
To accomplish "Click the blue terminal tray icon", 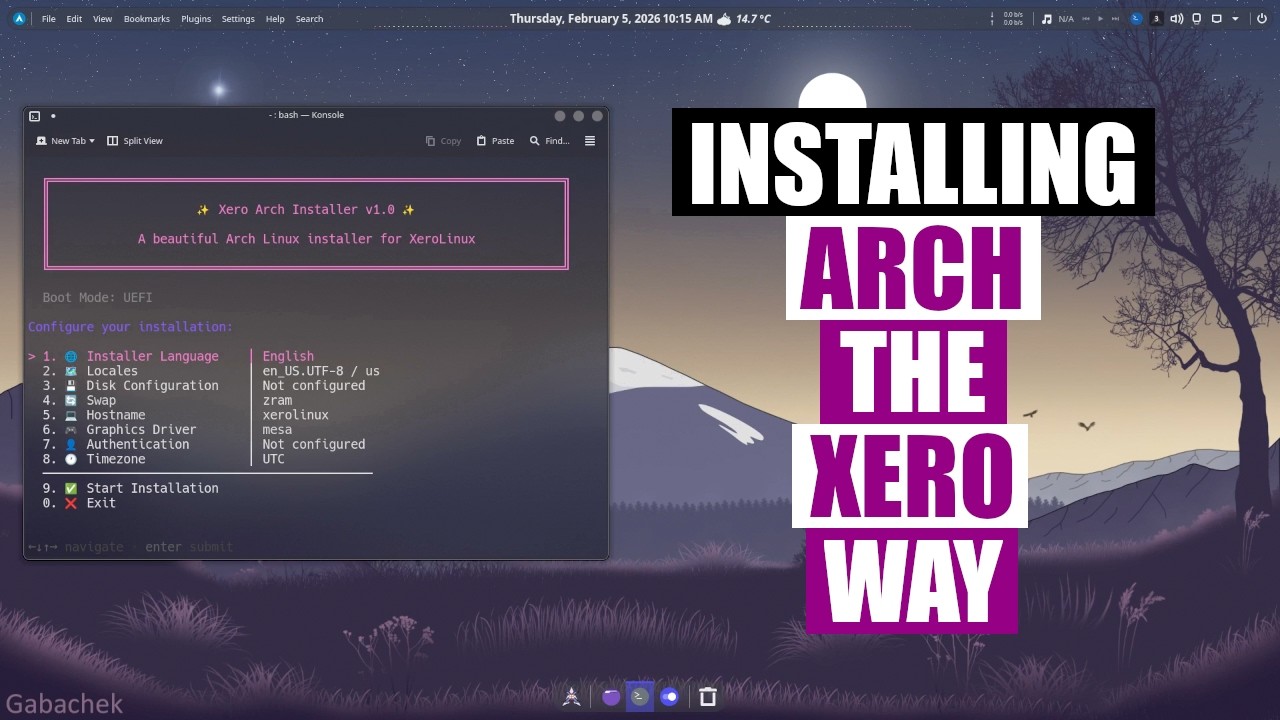I will tap(1136, 18).
